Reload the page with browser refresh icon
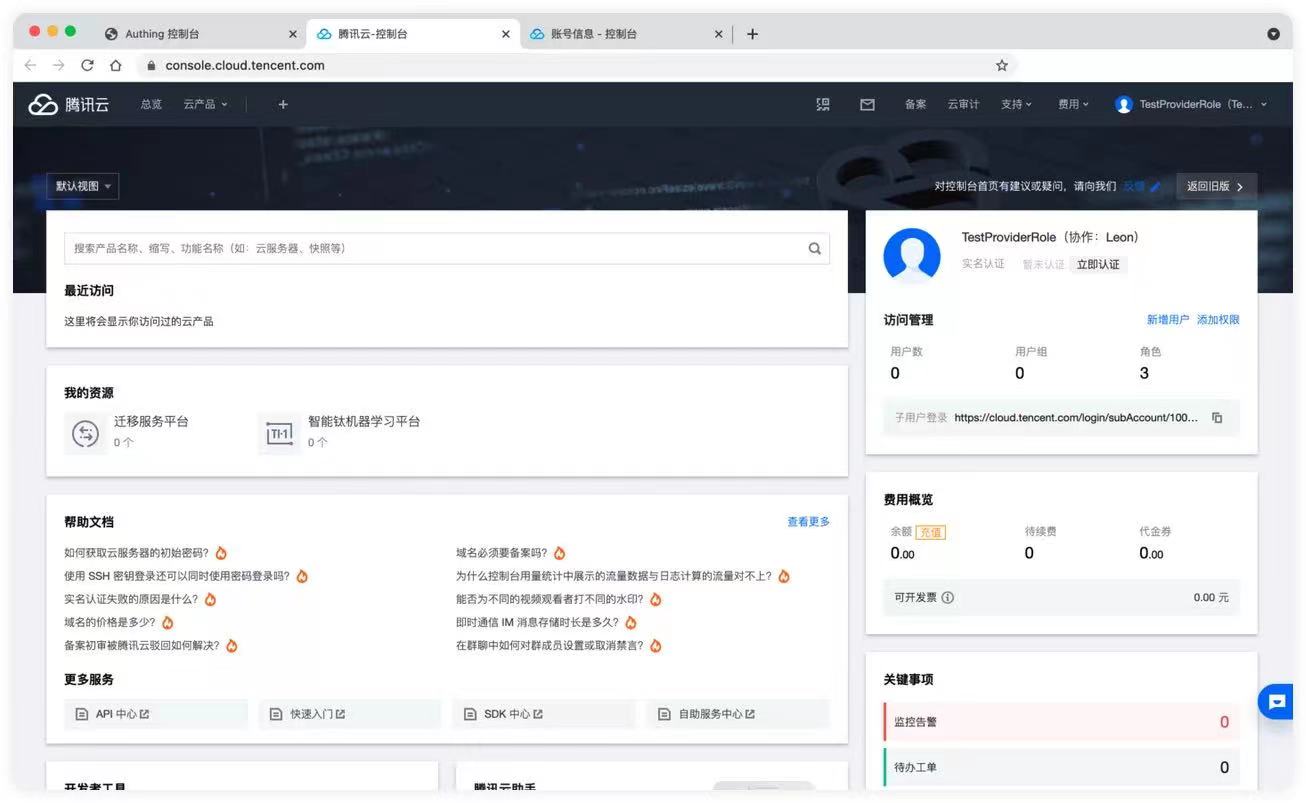 87,65
